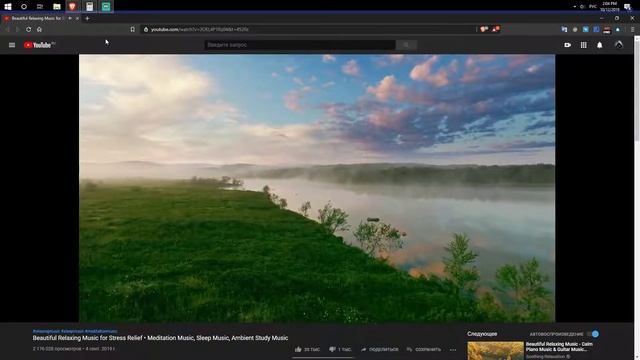This screenshot has height=360, width=640.
Task: Click the browser home icon
Action: 39,29
